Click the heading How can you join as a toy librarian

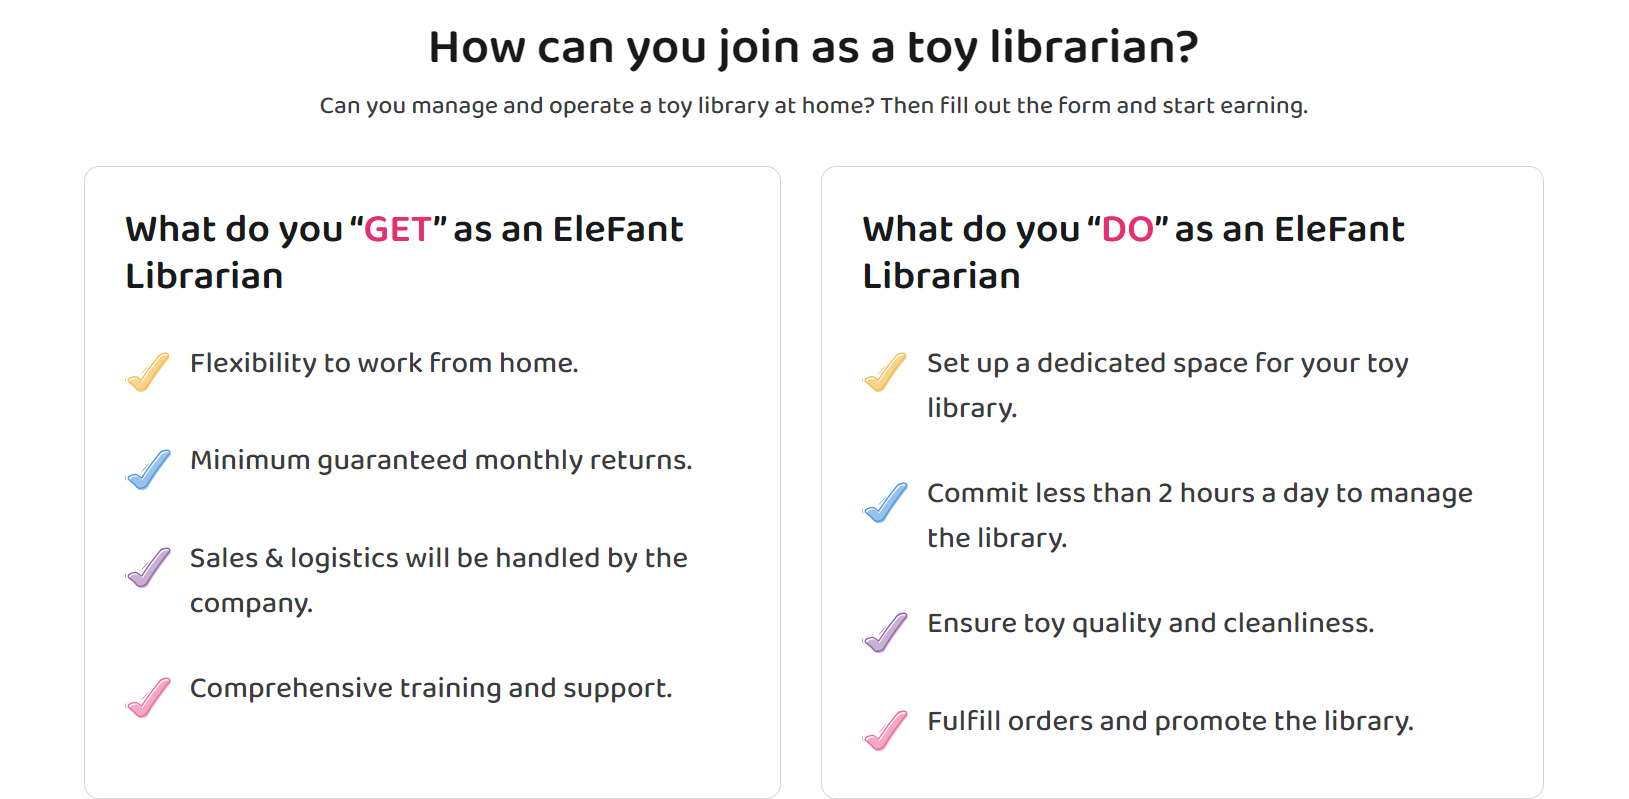click(x=813, y=47)
